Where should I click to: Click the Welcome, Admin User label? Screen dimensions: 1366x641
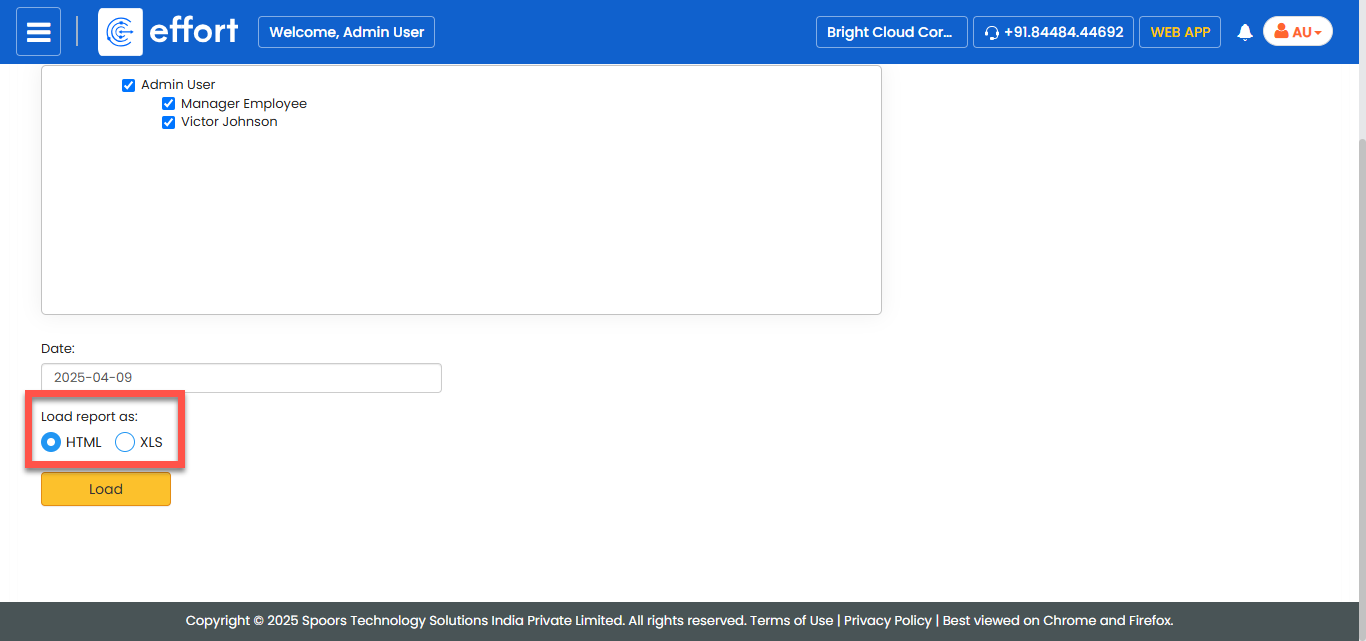tap(346, 32)
